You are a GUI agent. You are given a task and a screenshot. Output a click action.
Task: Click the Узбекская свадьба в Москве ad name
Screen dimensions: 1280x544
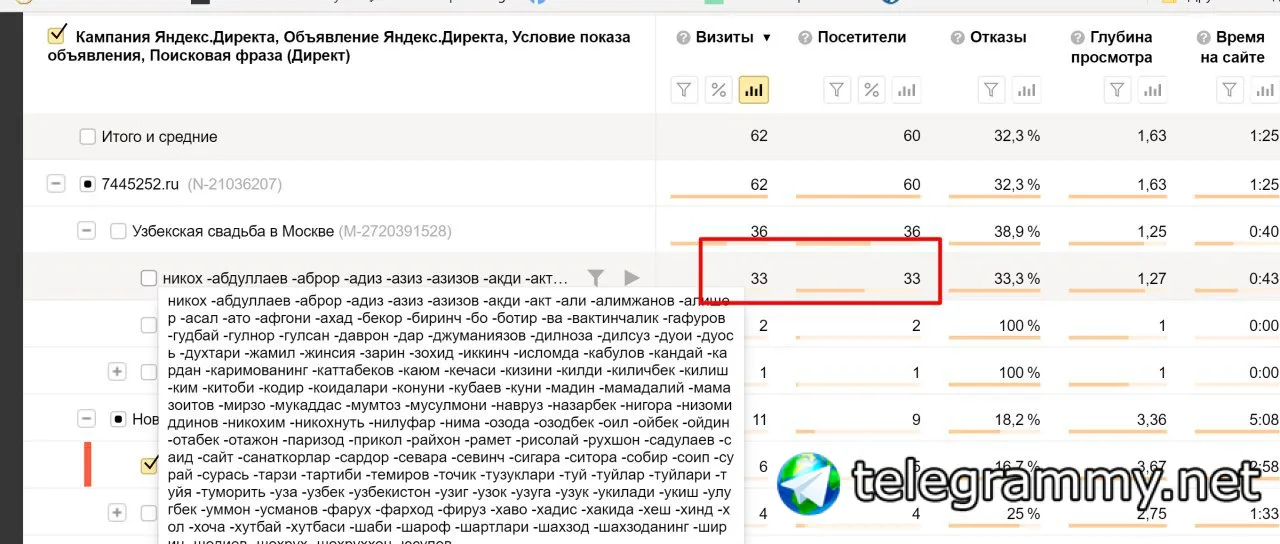[x=234, y=231]
